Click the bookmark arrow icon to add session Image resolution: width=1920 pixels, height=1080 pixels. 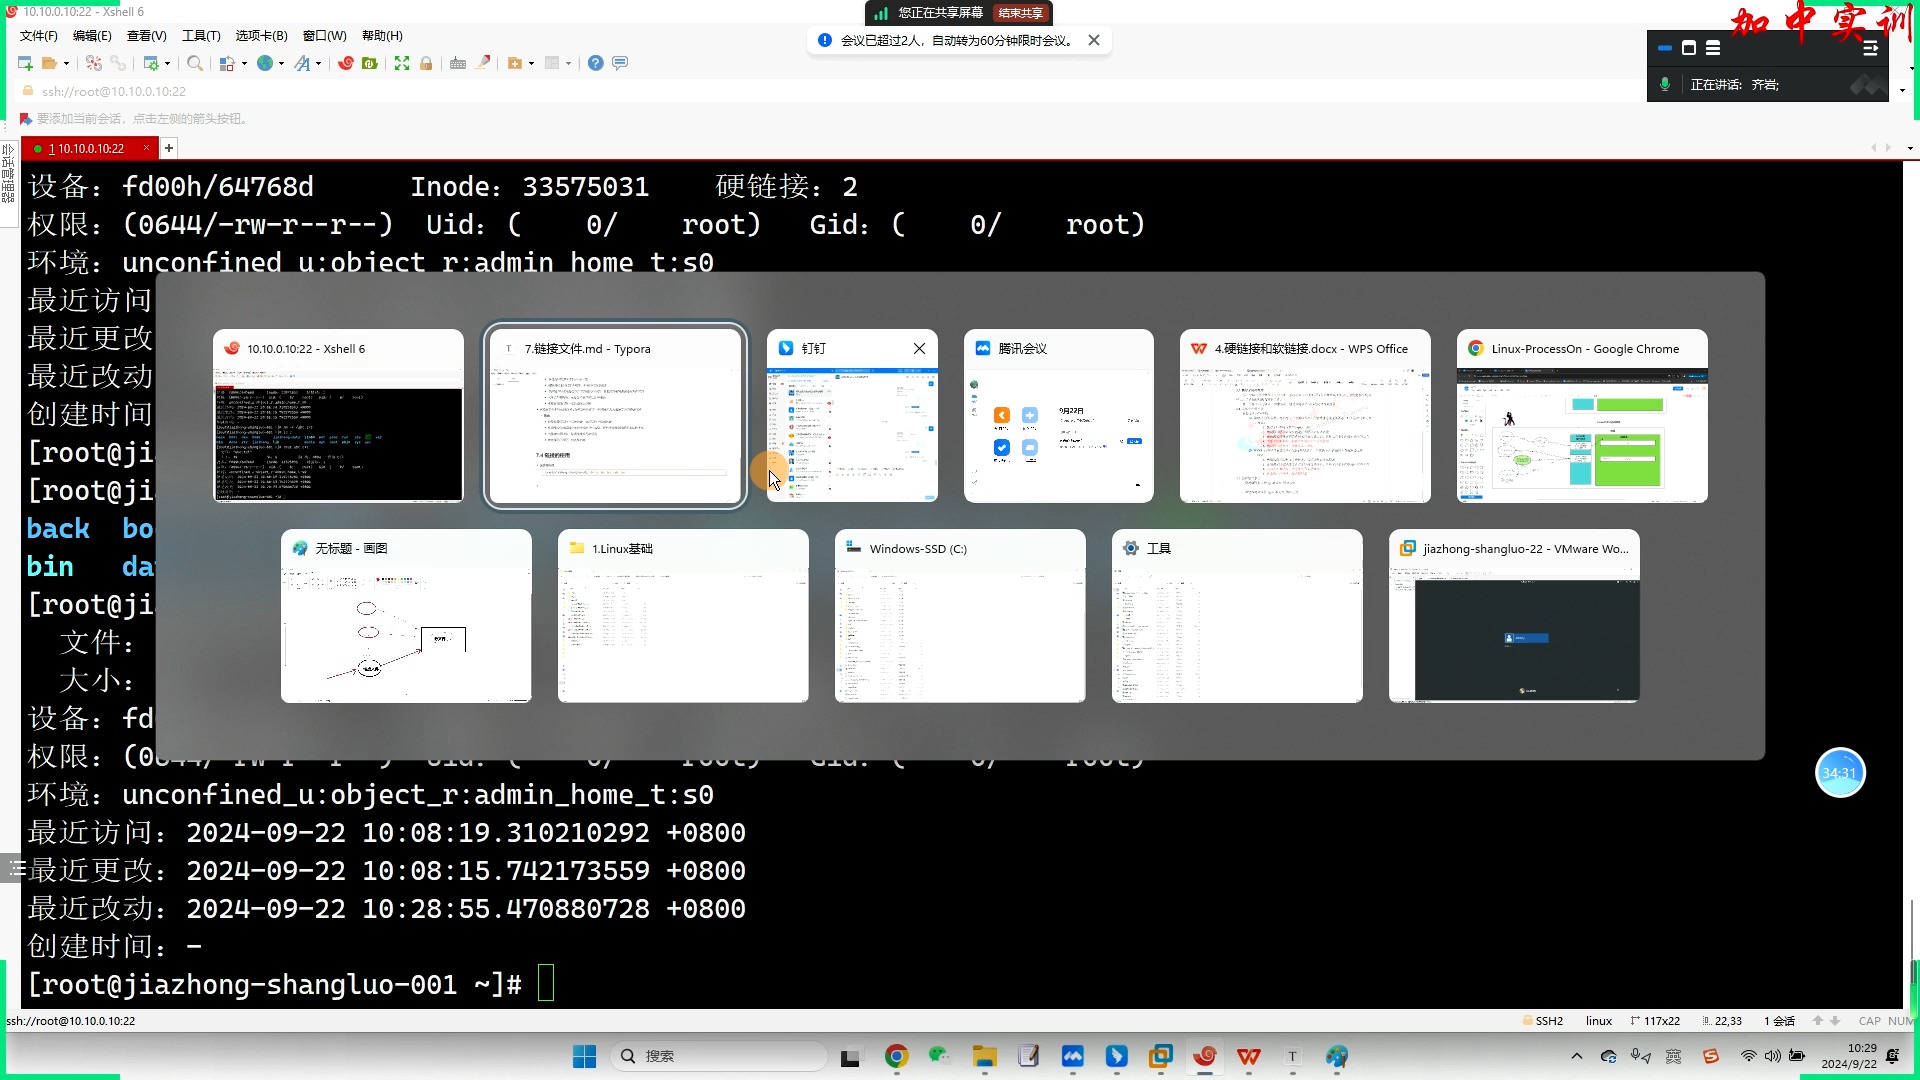[x=26, y=119]
